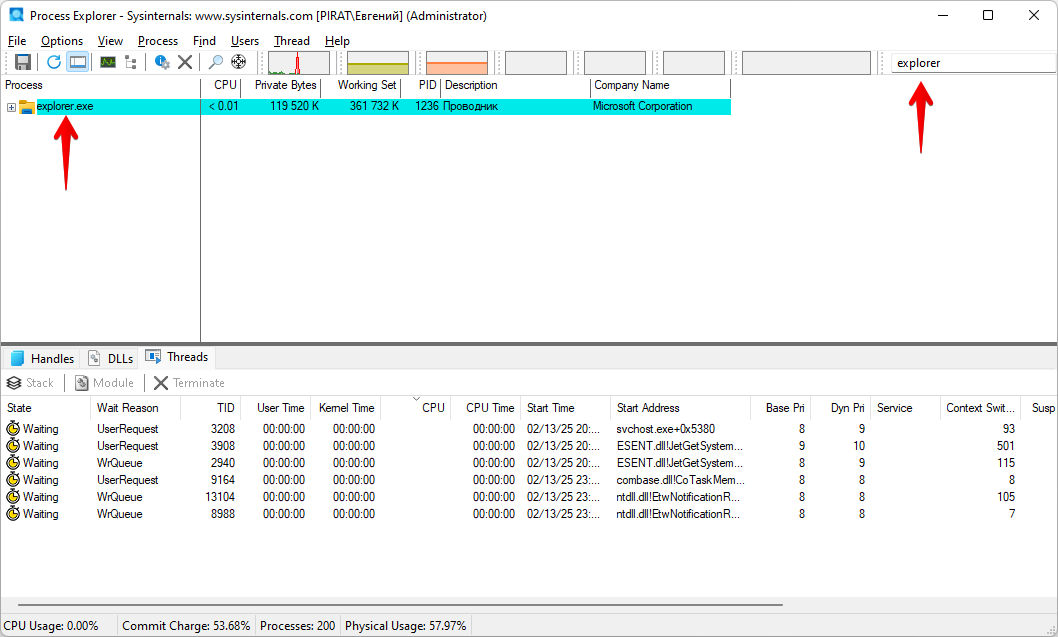Sort threads by State column header
The width and height of the screenshot is (1058, 637).
(x=46, y=408)
